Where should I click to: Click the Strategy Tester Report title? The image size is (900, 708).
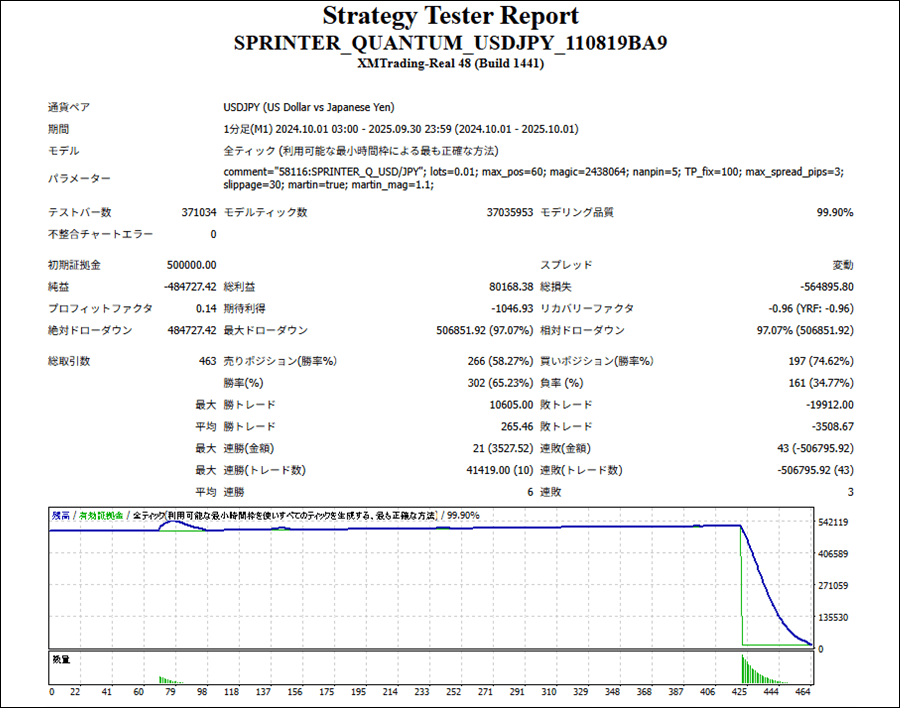(450, 17)
